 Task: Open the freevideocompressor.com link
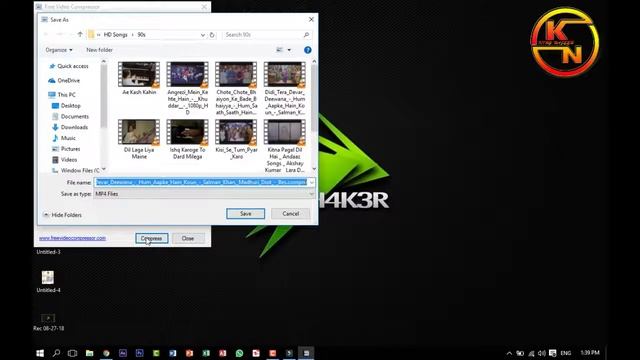pyautogui.click(x=72, y=238)
